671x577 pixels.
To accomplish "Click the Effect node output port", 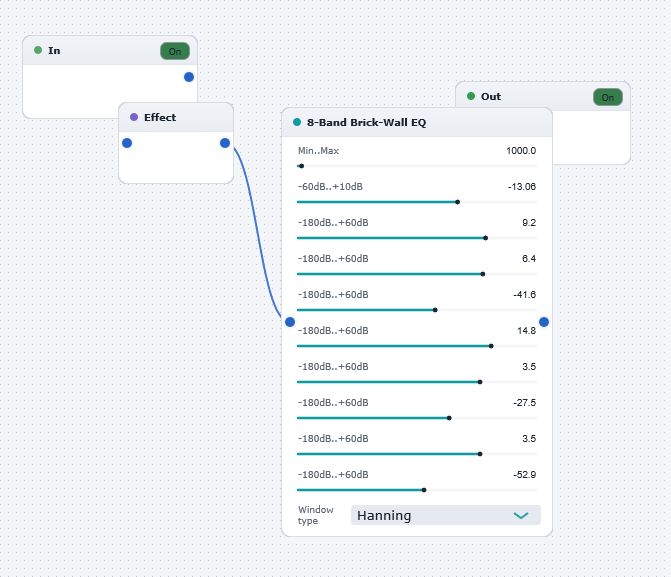I will pos(225,143).
